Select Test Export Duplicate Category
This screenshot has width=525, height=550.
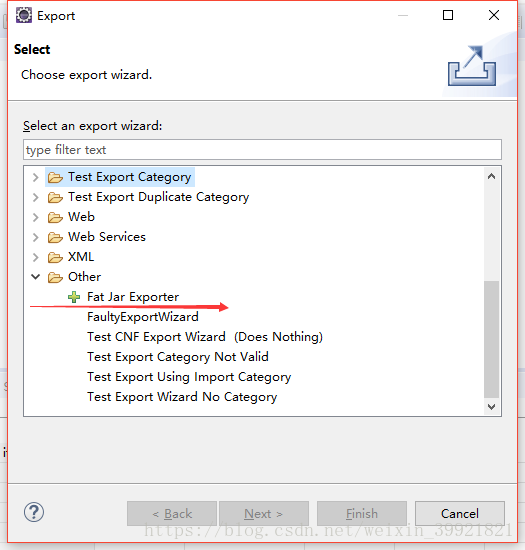159,197
